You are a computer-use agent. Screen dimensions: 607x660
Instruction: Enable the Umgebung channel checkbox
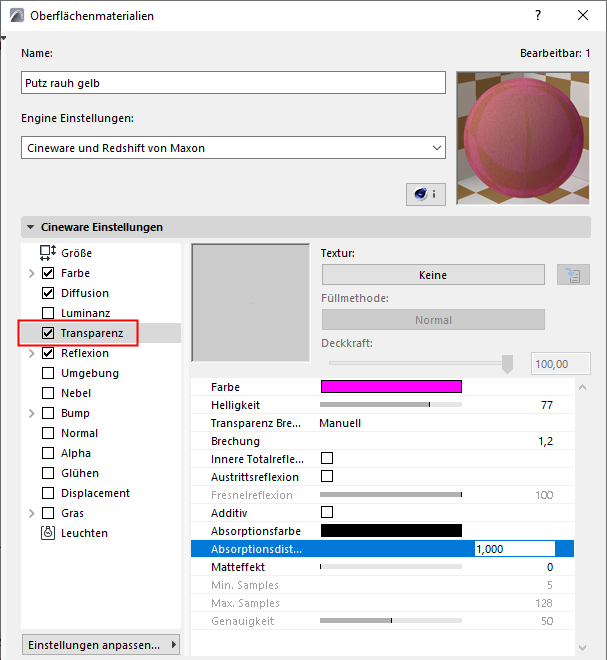coord(48,373)
